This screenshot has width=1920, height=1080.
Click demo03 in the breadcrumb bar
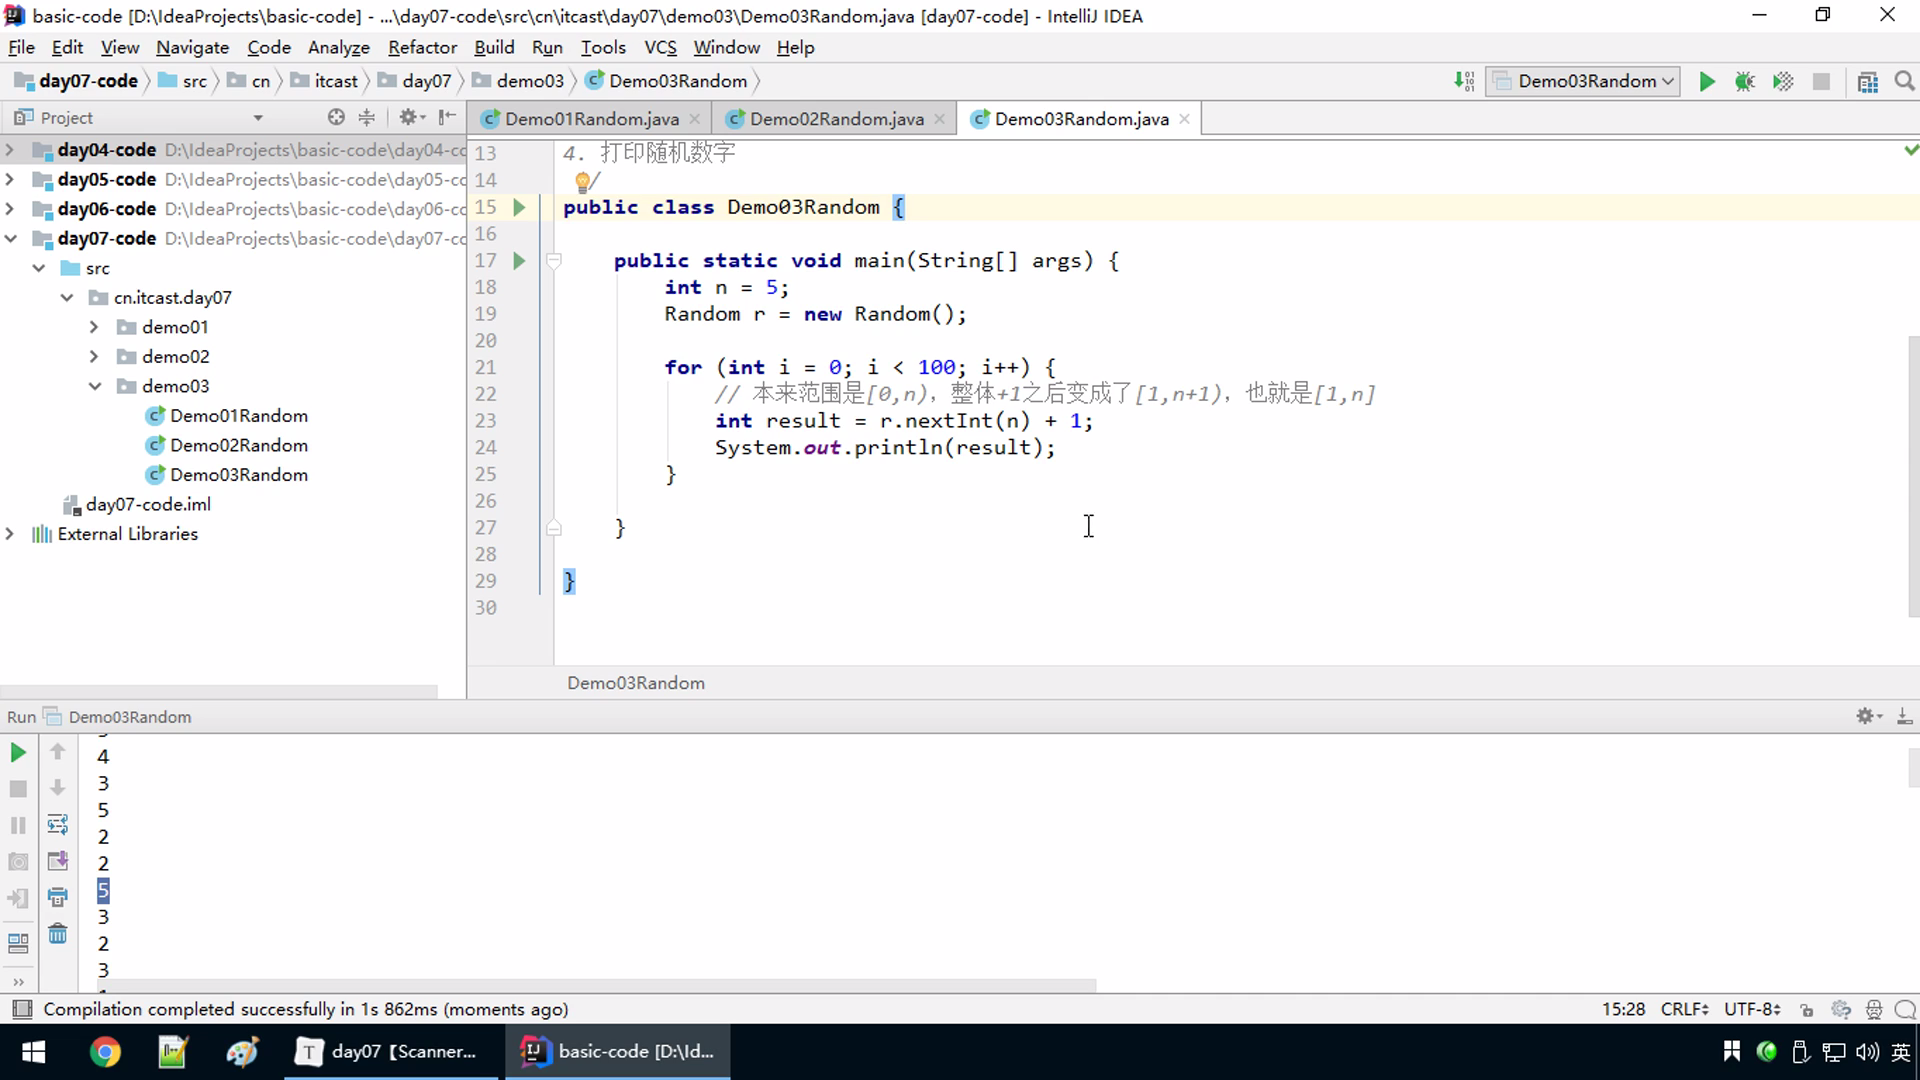[530, 81]
